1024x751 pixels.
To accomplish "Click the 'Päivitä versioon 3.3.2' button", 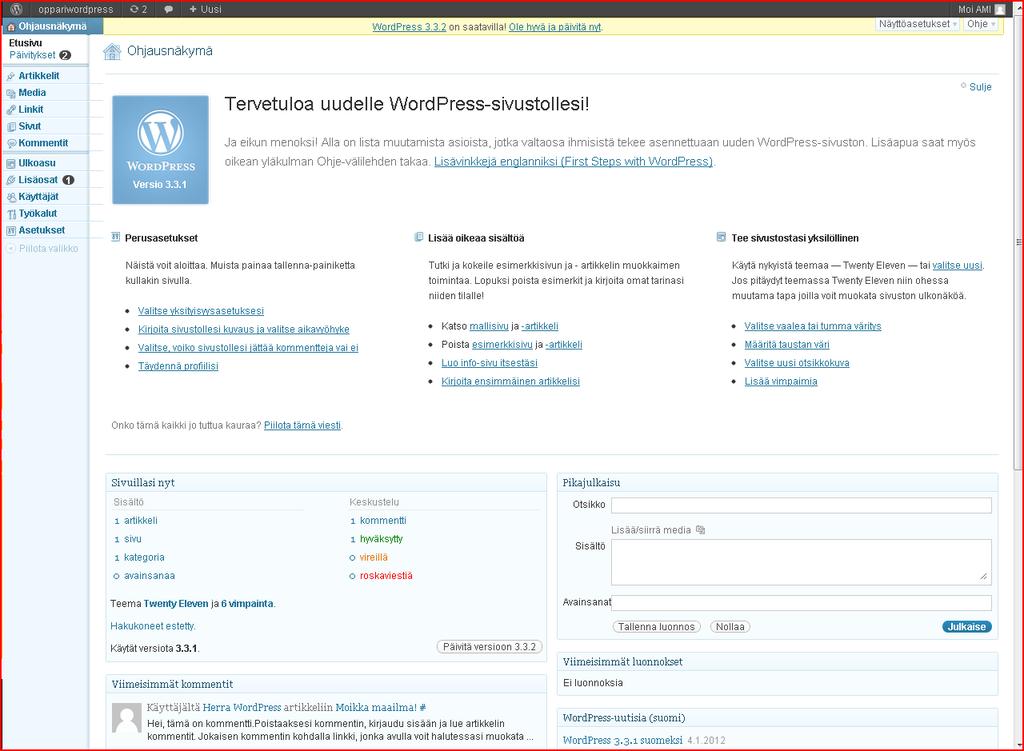I will click(x=489, y=647).
